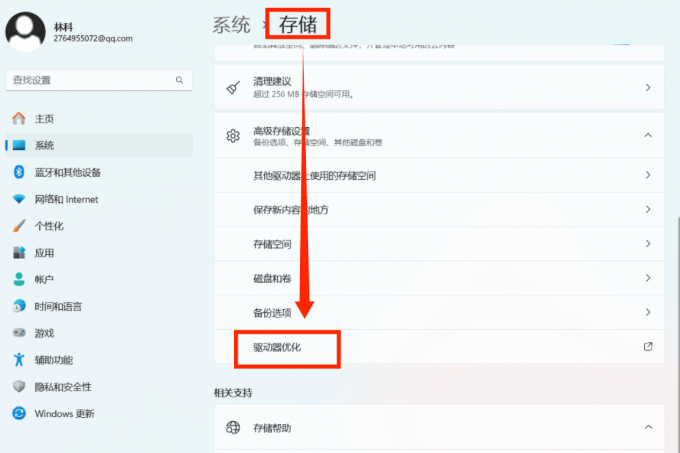Click the 高级存储设置 gear icon

(x=233, y=136)
